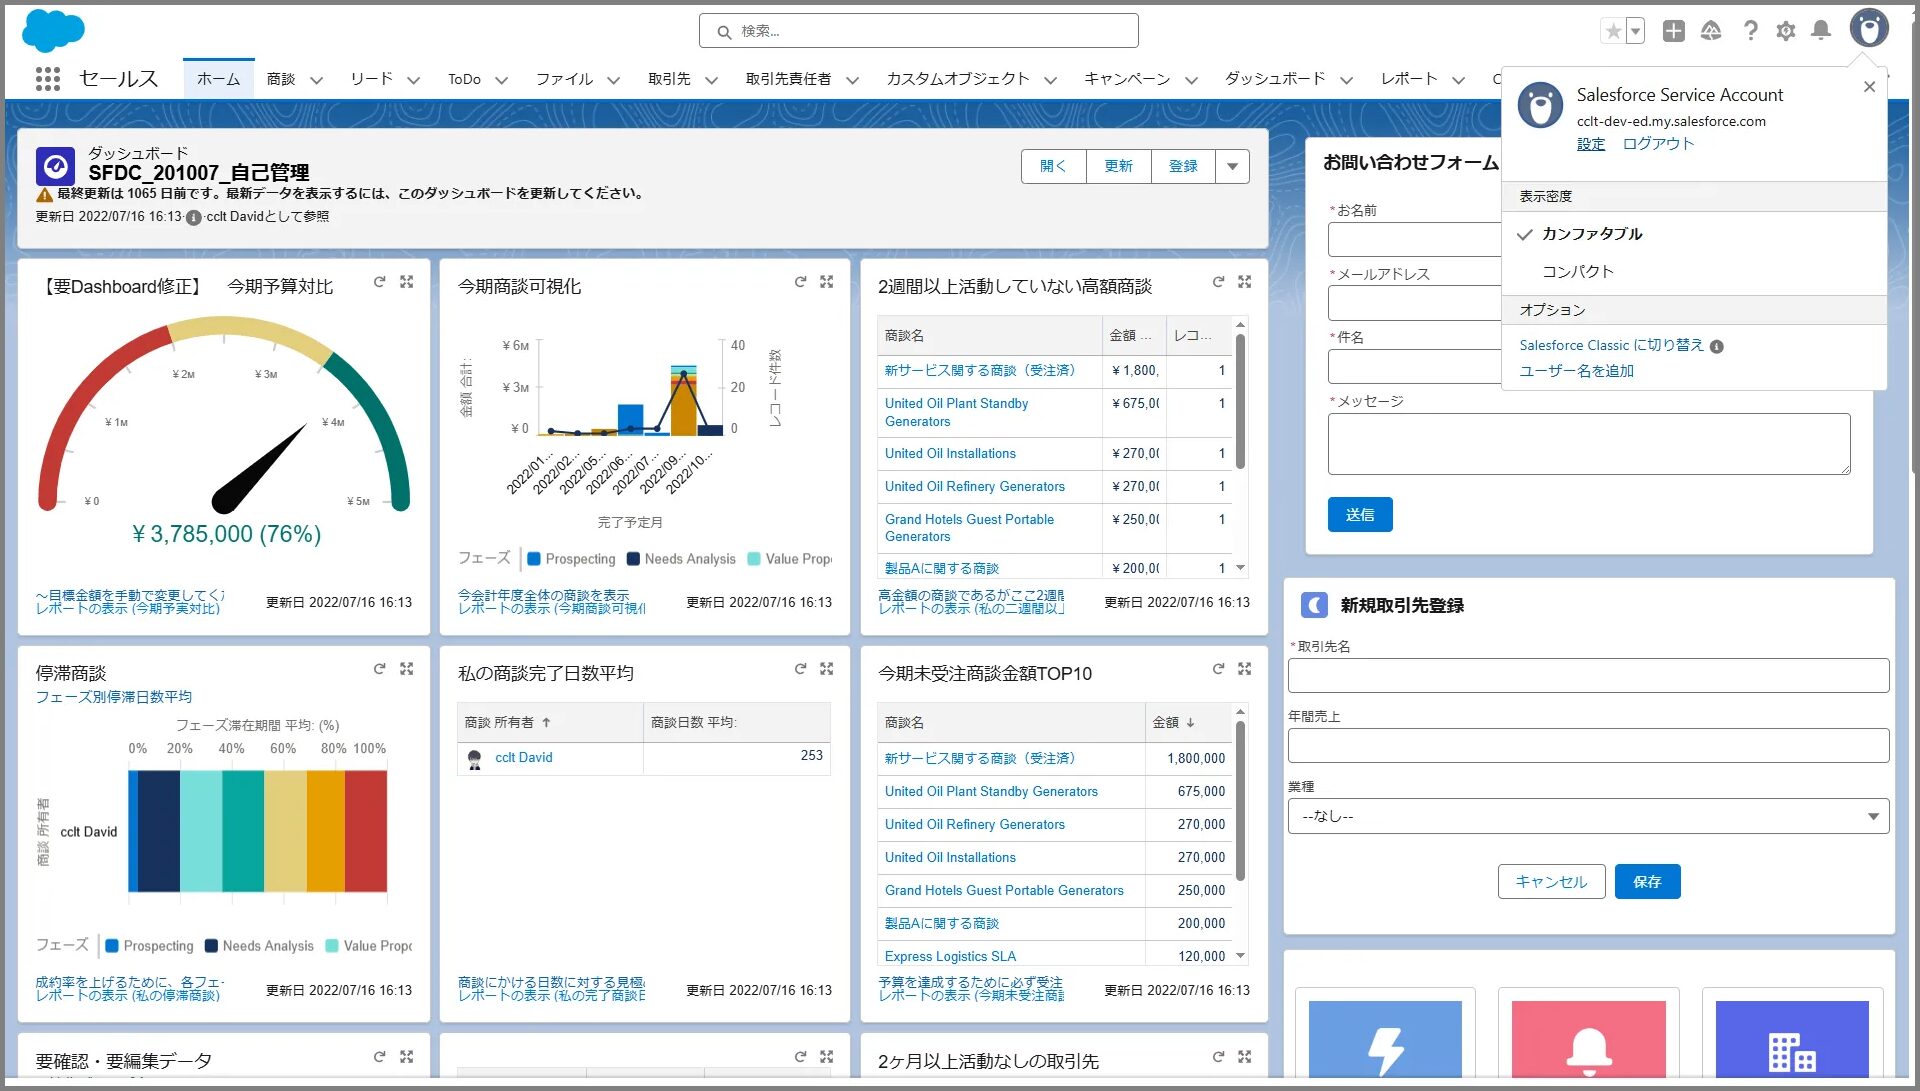Click the キャンセル button
The image size is (1920, 1091).
(1551, 882)
